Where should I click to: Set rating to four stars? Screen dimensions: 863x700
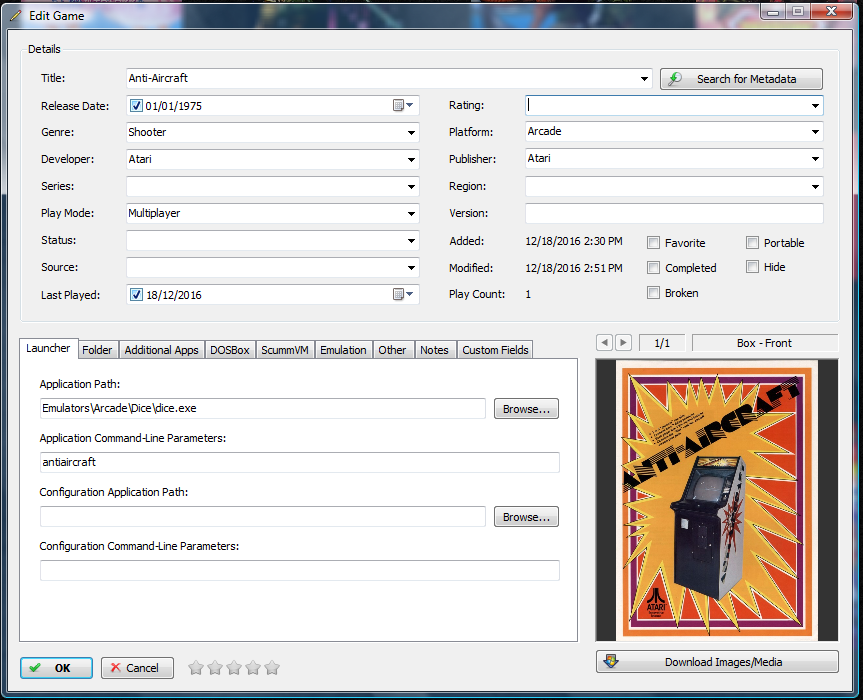(x=253, y=668)
